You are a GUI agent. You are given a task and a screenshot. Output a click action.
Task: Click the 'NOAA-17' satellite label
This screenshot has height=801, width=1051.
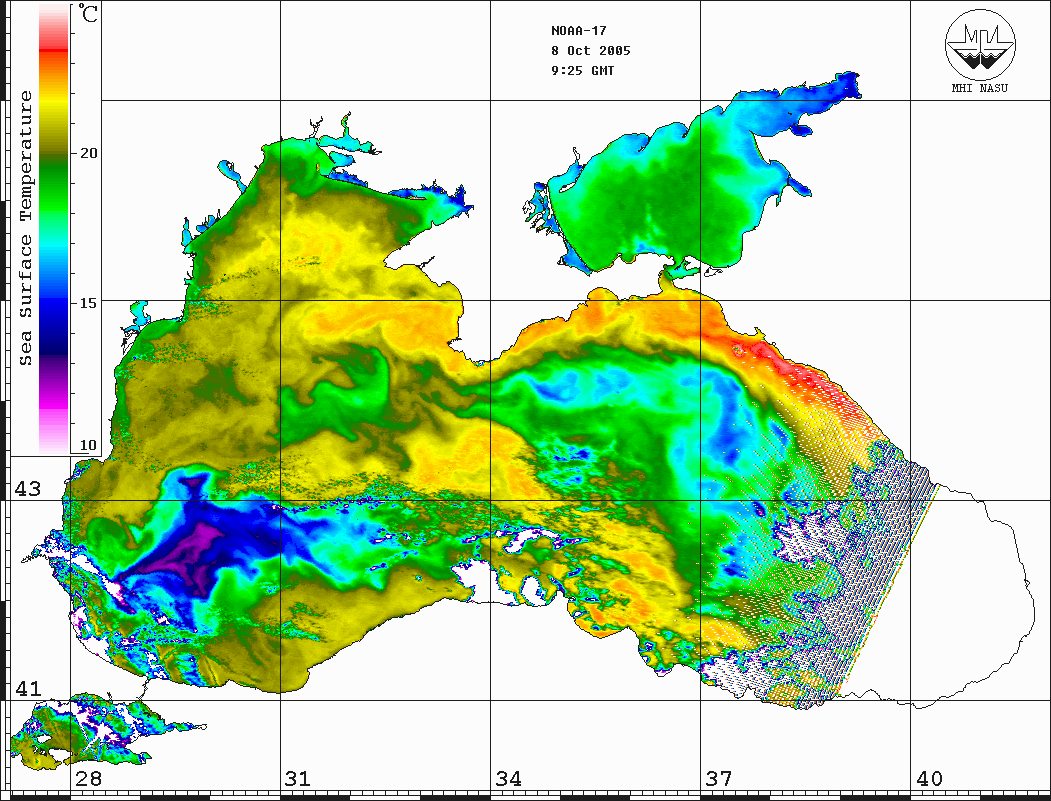(578, 31)
